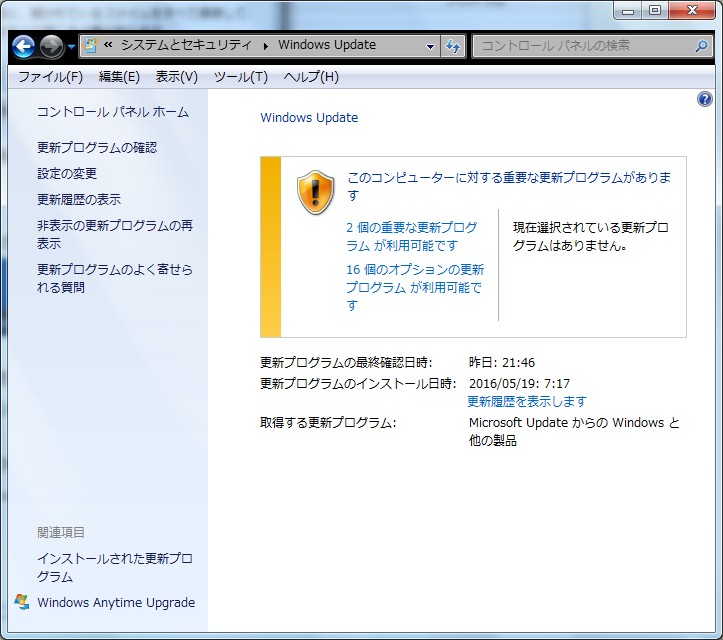The height and width of the screenshot is (640, 723).
Task: Click 更新プログラムの確認 link
Action: [x=97, y=148]
